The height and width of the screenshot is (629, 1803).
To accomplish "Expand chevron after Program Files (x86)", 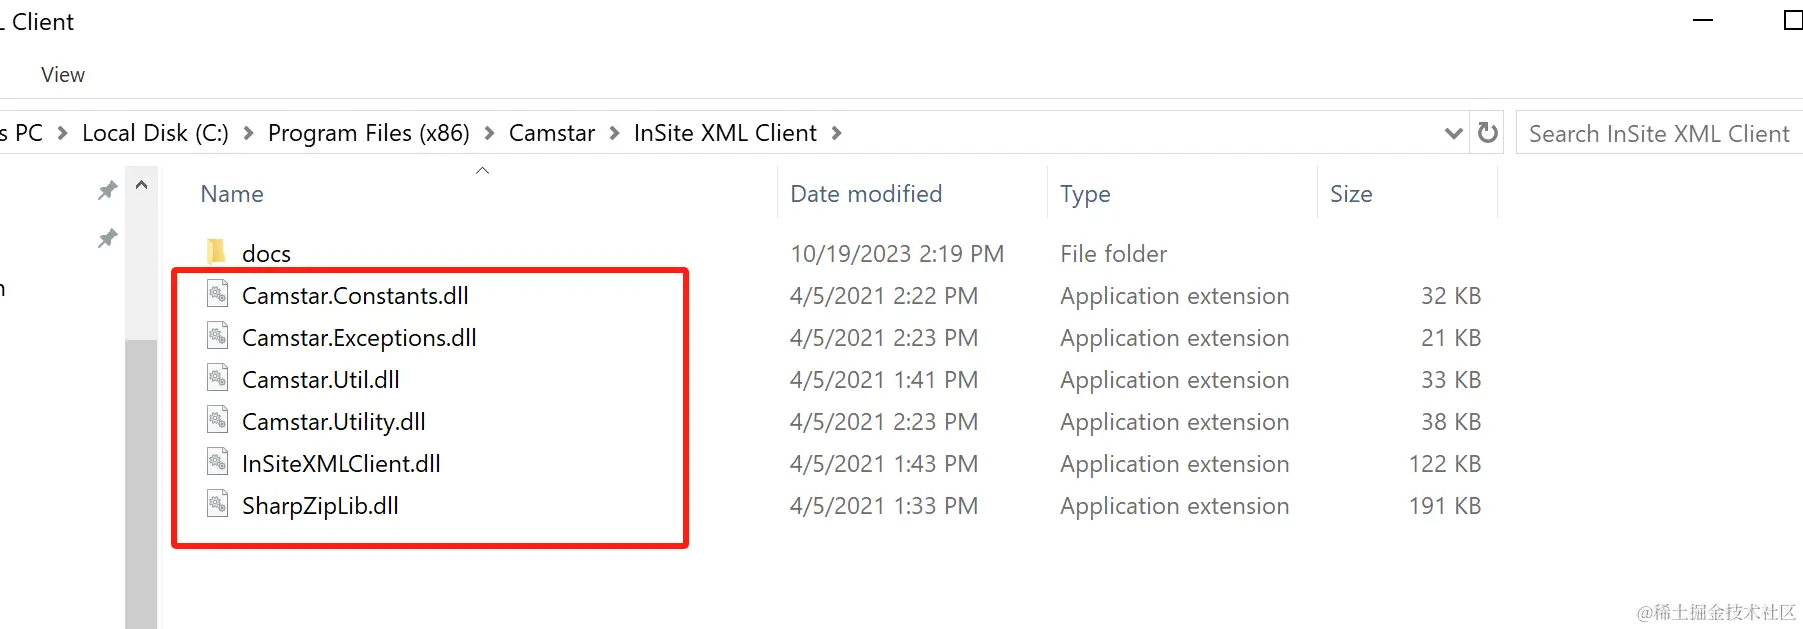I will 489,133.
